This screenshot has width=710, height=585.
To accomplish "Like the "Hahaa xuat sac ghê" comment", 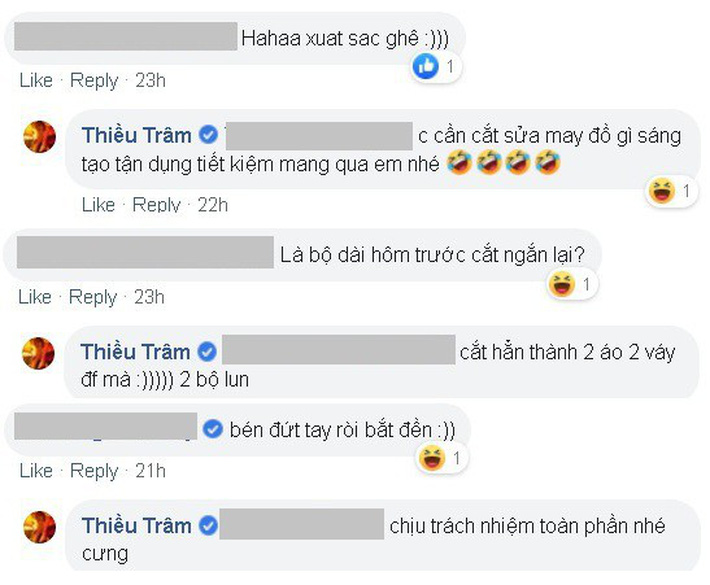I will [35, 80].
